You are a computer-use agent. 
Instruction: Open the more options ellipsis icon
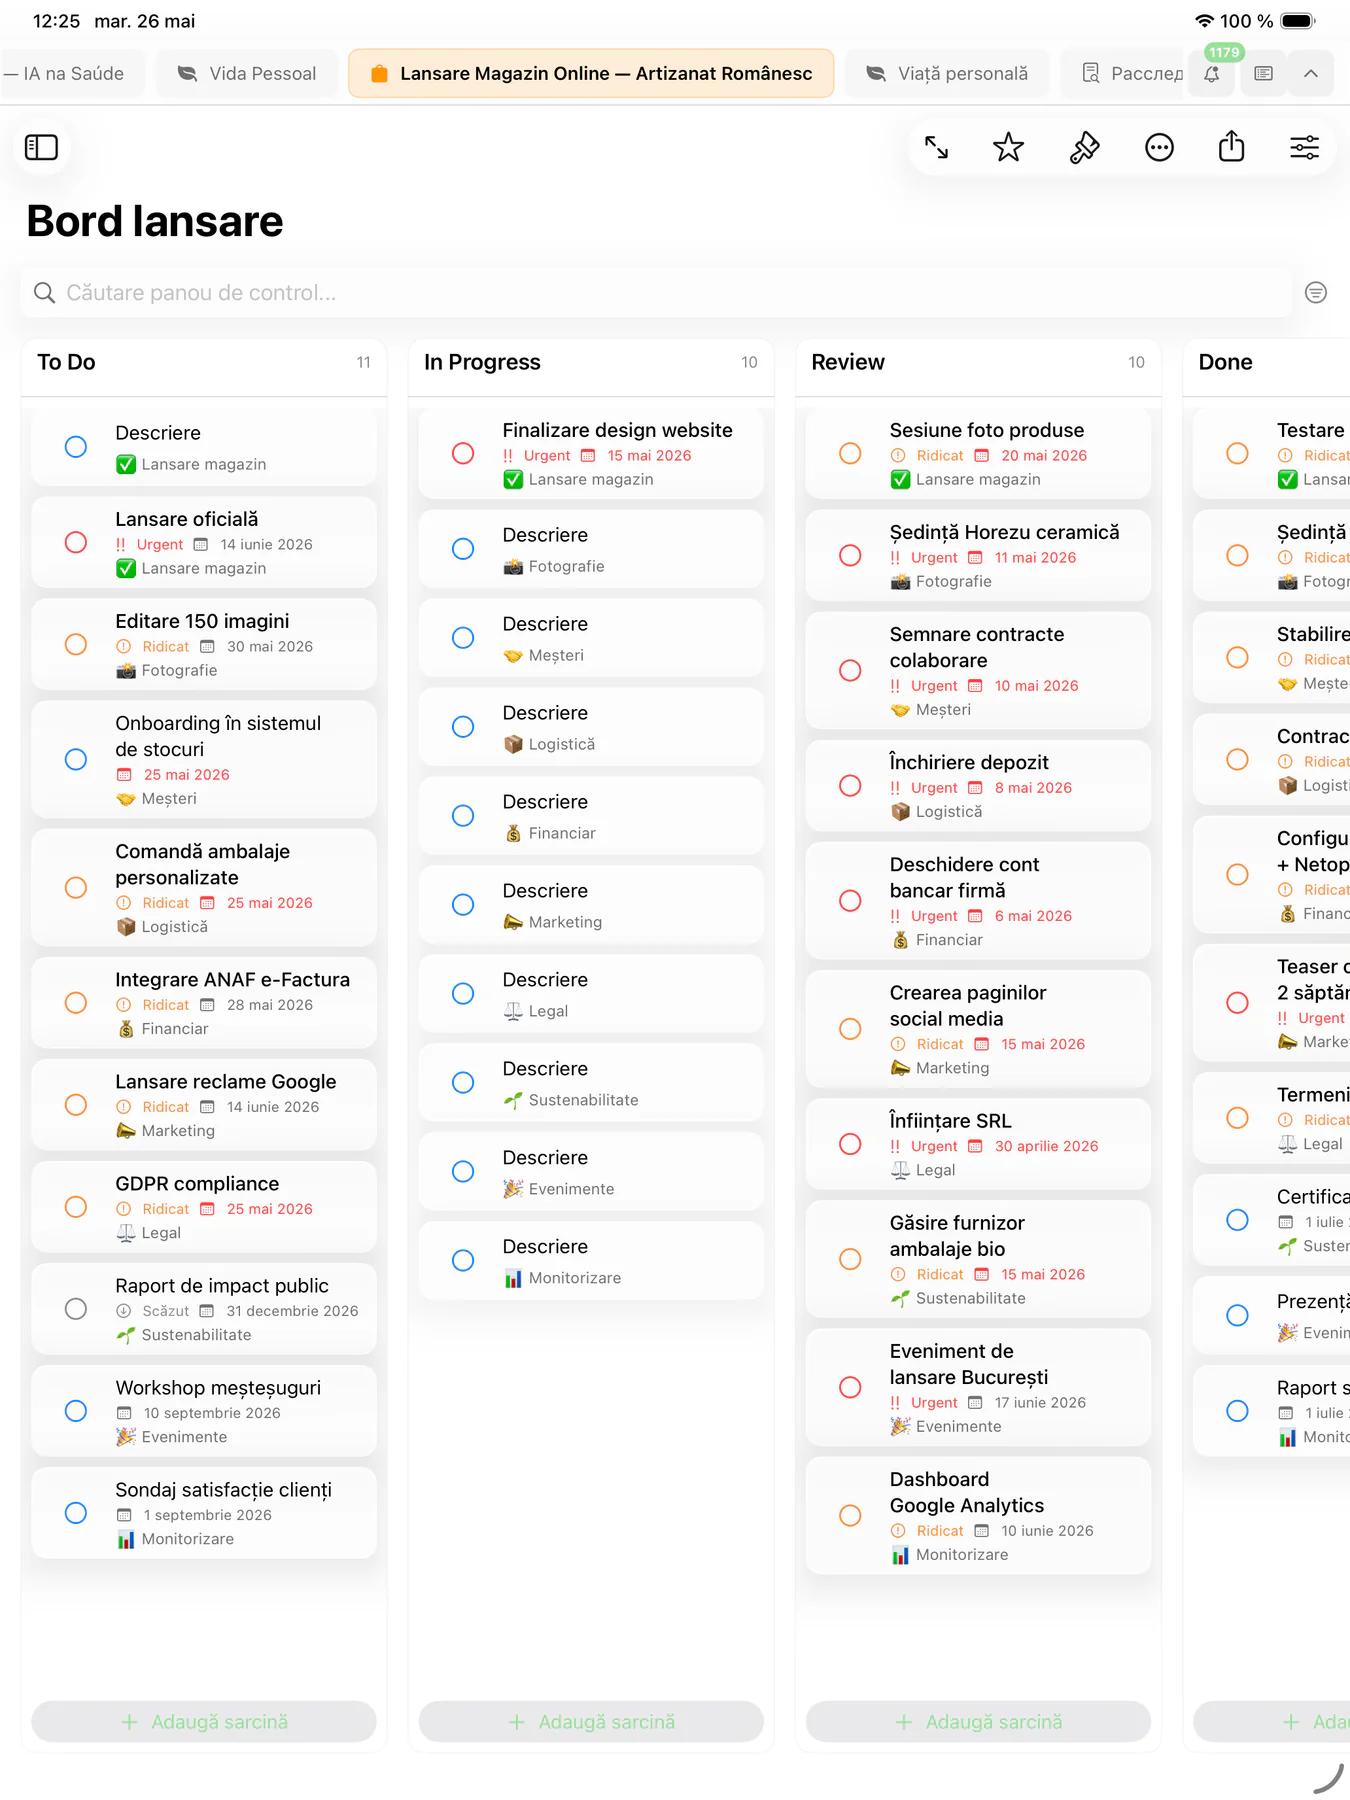click(x=1159, y=147)
